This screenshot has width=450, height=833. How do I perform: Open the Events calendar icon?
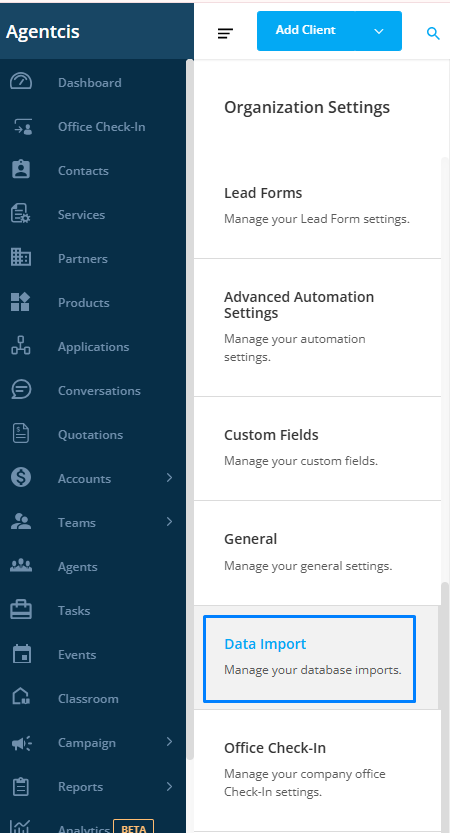21,654
